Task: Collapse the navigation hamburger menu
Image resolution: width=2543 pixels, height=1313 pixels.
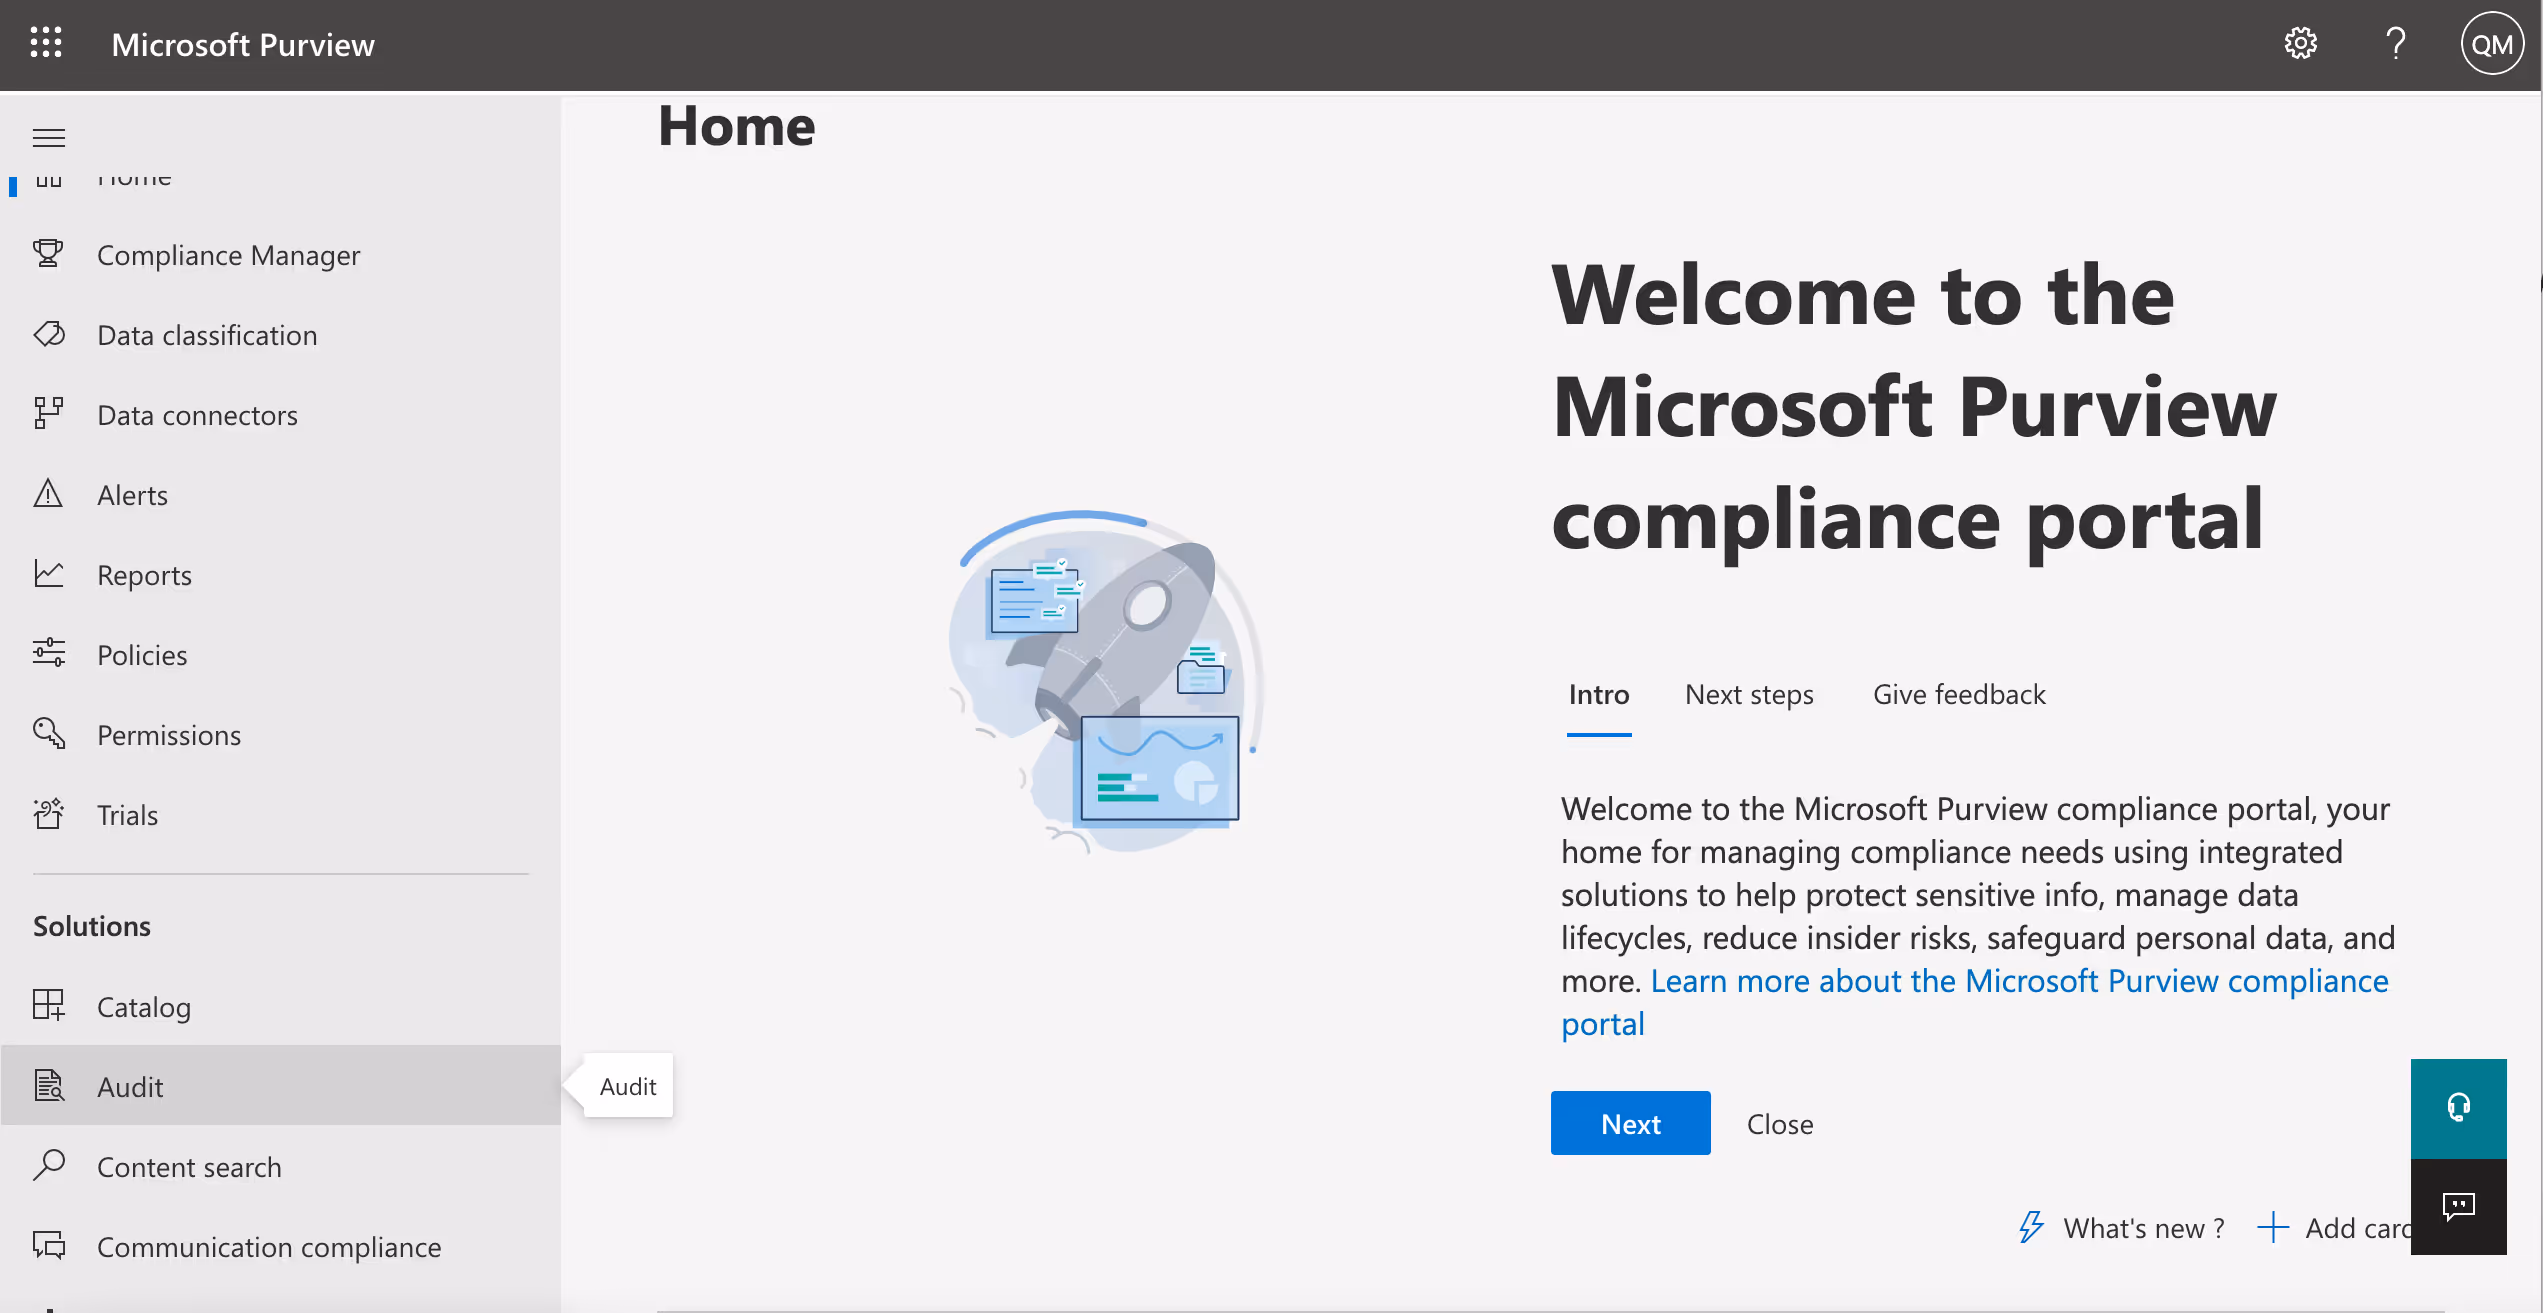Action: [x=49, y=138]
